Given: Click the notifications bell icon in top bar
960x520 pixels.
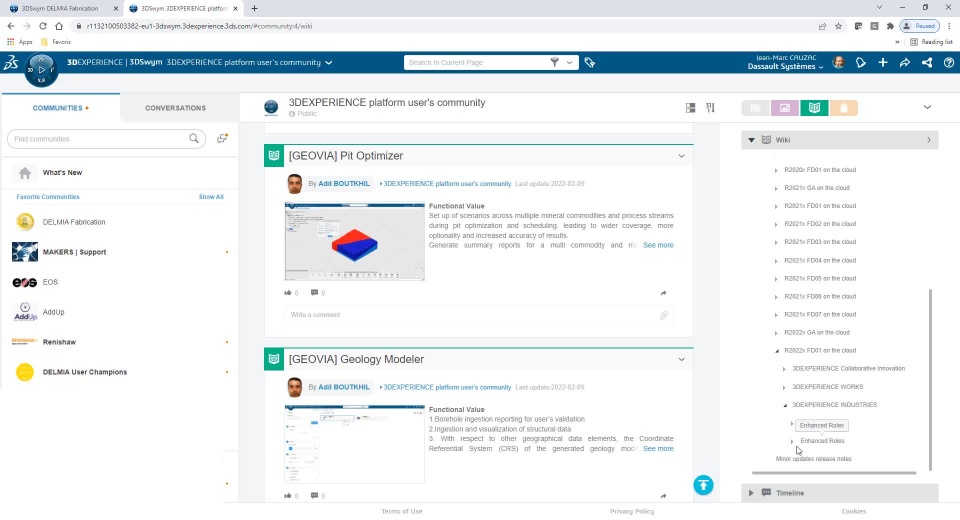Looking at the screenshot, I should tap(860, 62).
